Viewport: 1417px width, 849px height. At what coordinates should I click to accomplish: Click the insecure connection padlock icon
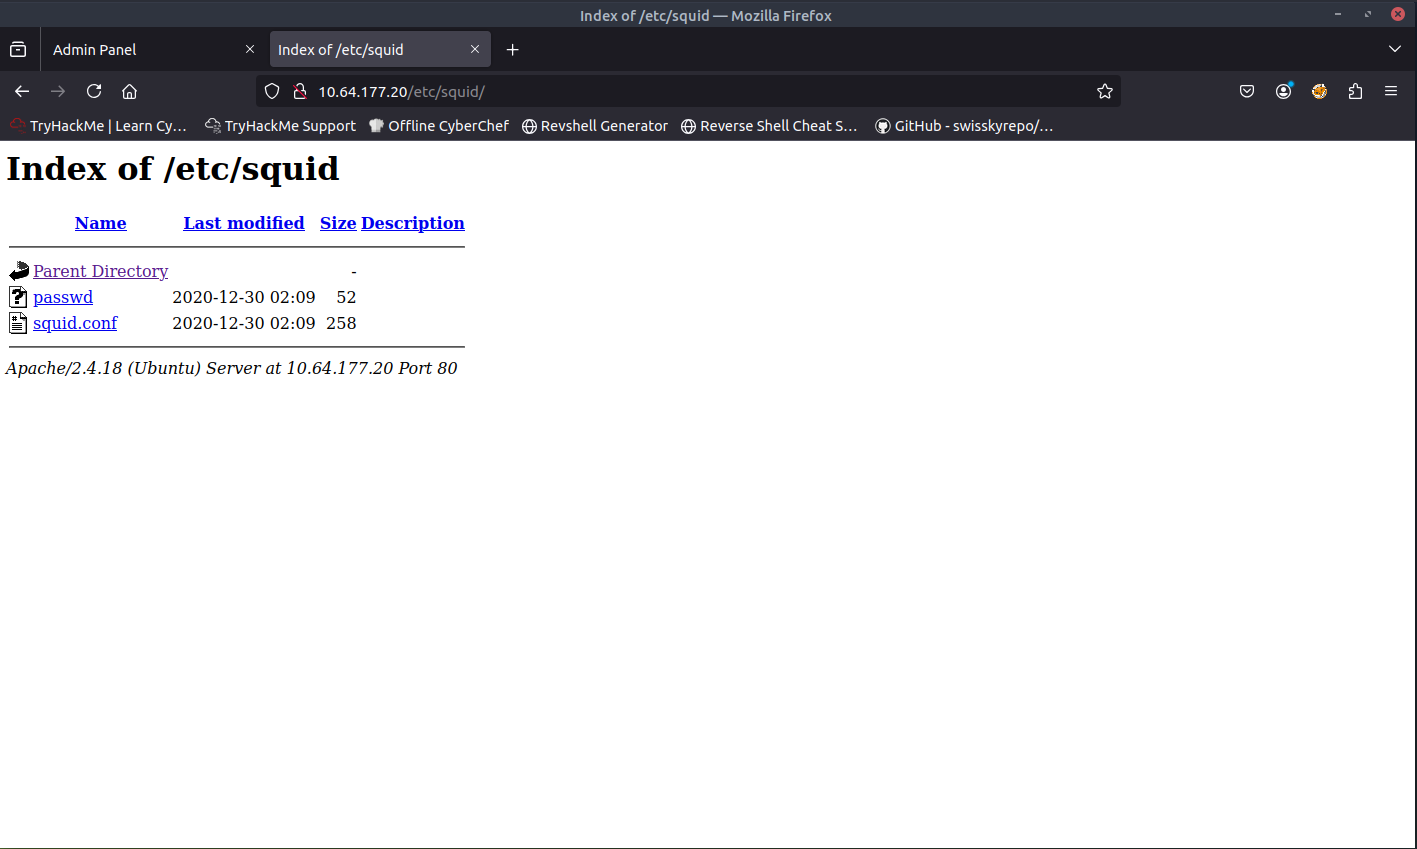point(298,91)
